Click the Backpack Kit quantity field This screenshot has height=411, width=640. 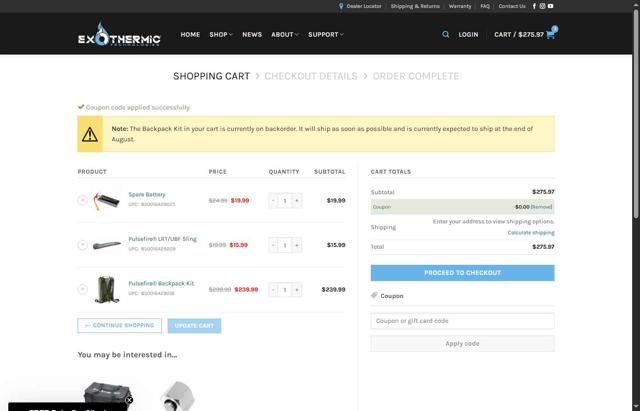point(285,290)
